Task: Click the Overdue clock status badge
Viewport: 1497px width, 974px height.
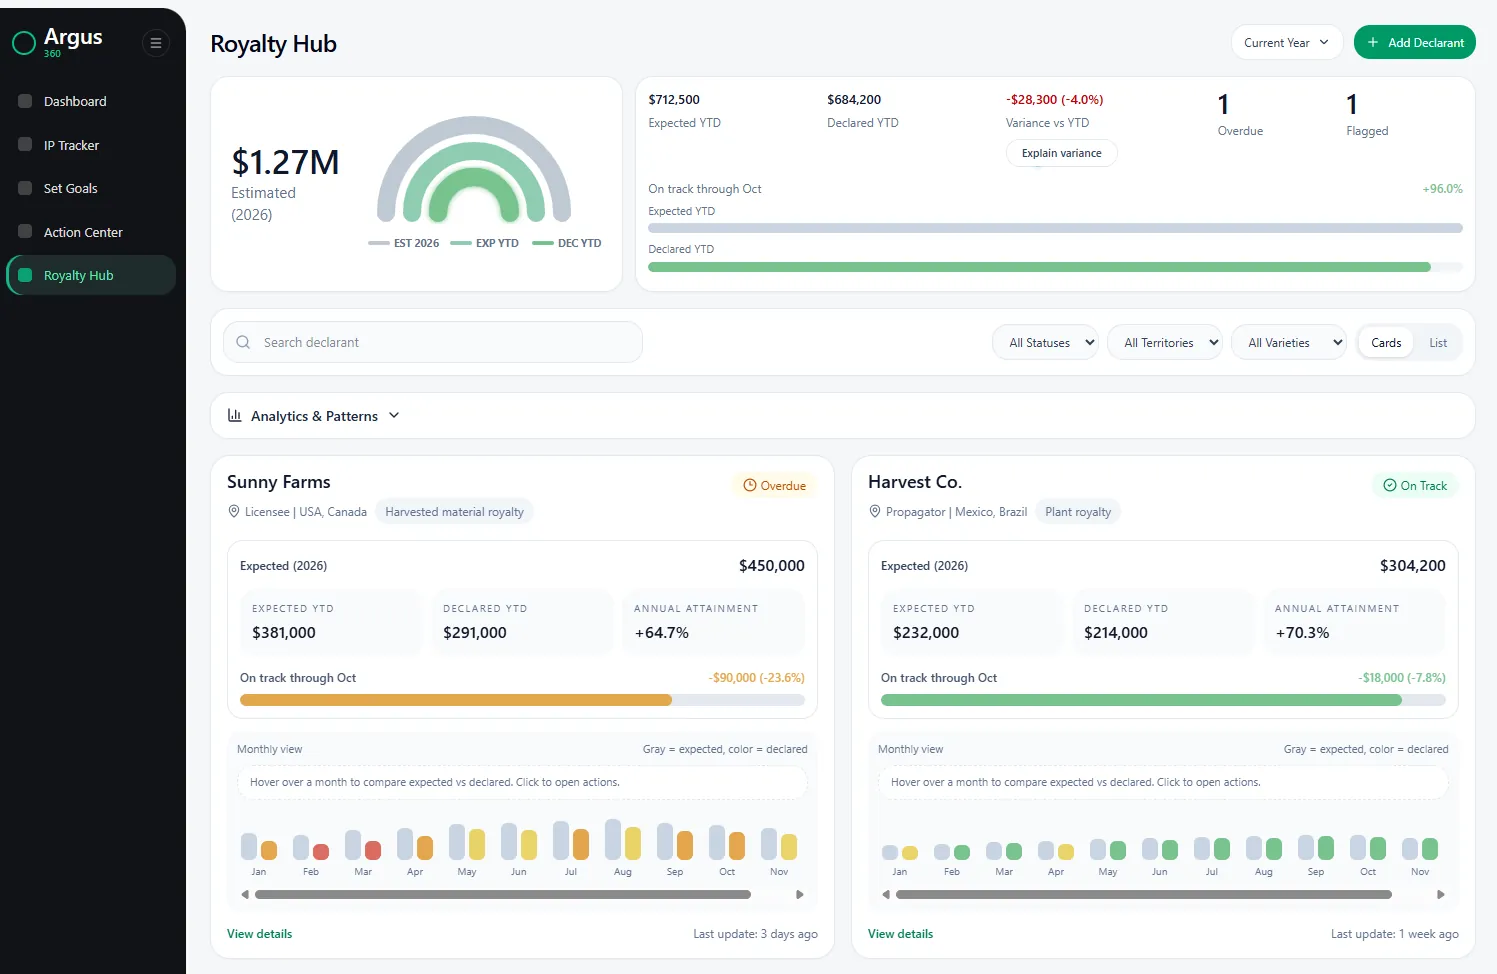Action: tap(775, 485)
